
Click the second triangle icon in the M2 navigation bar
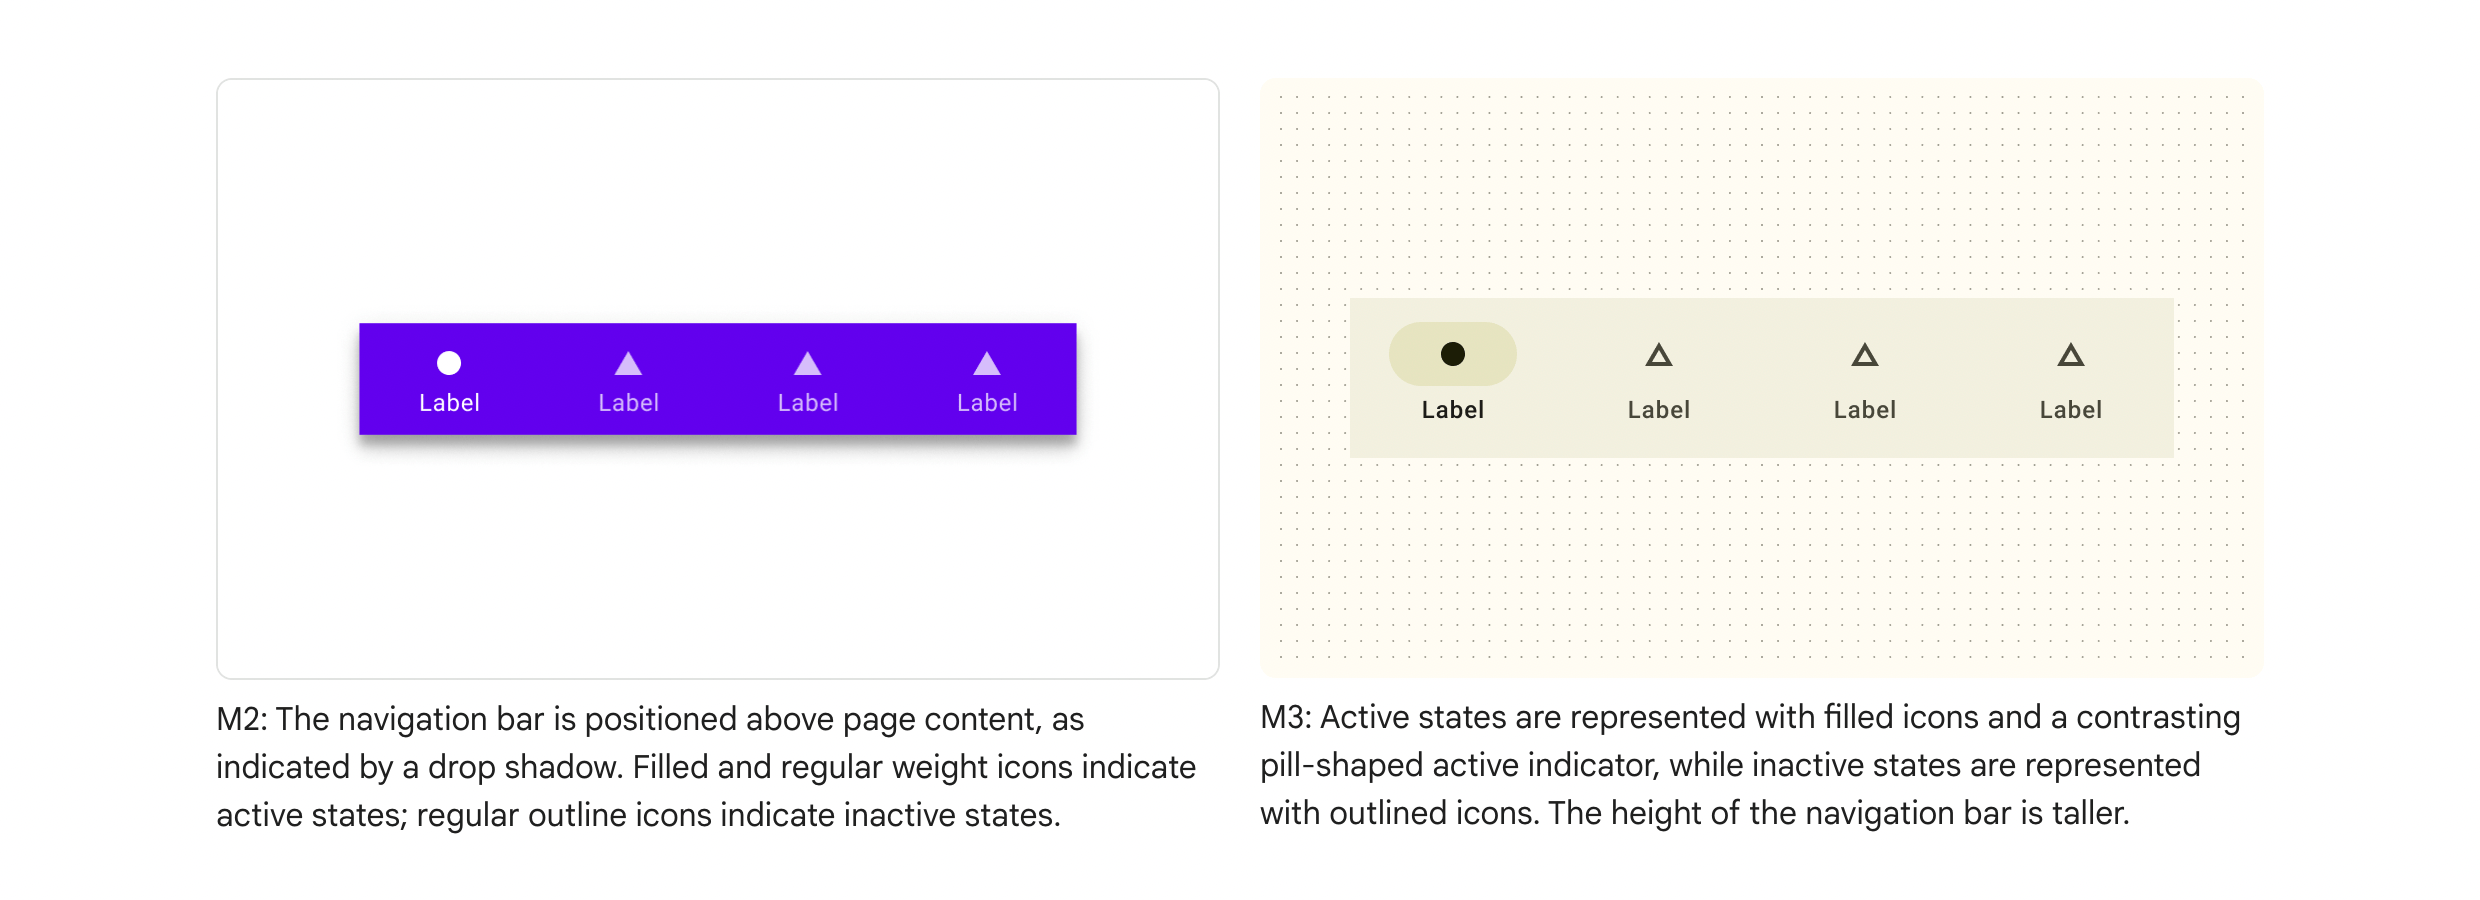tap(628, 363)
